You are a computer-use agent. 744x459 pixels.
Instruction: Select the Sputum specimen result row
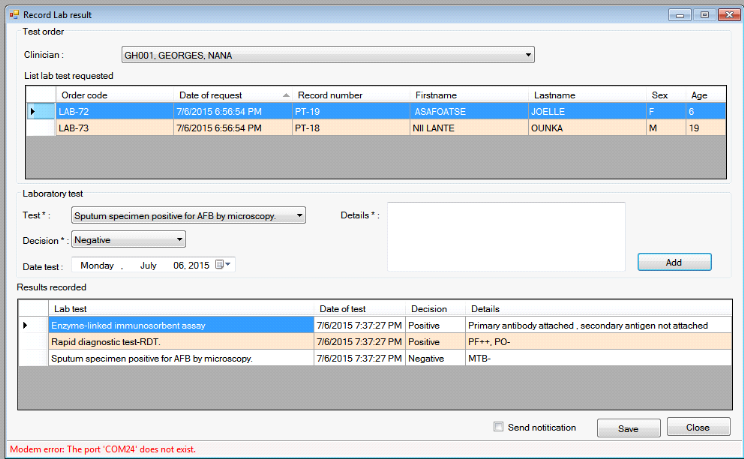(180, 357)
